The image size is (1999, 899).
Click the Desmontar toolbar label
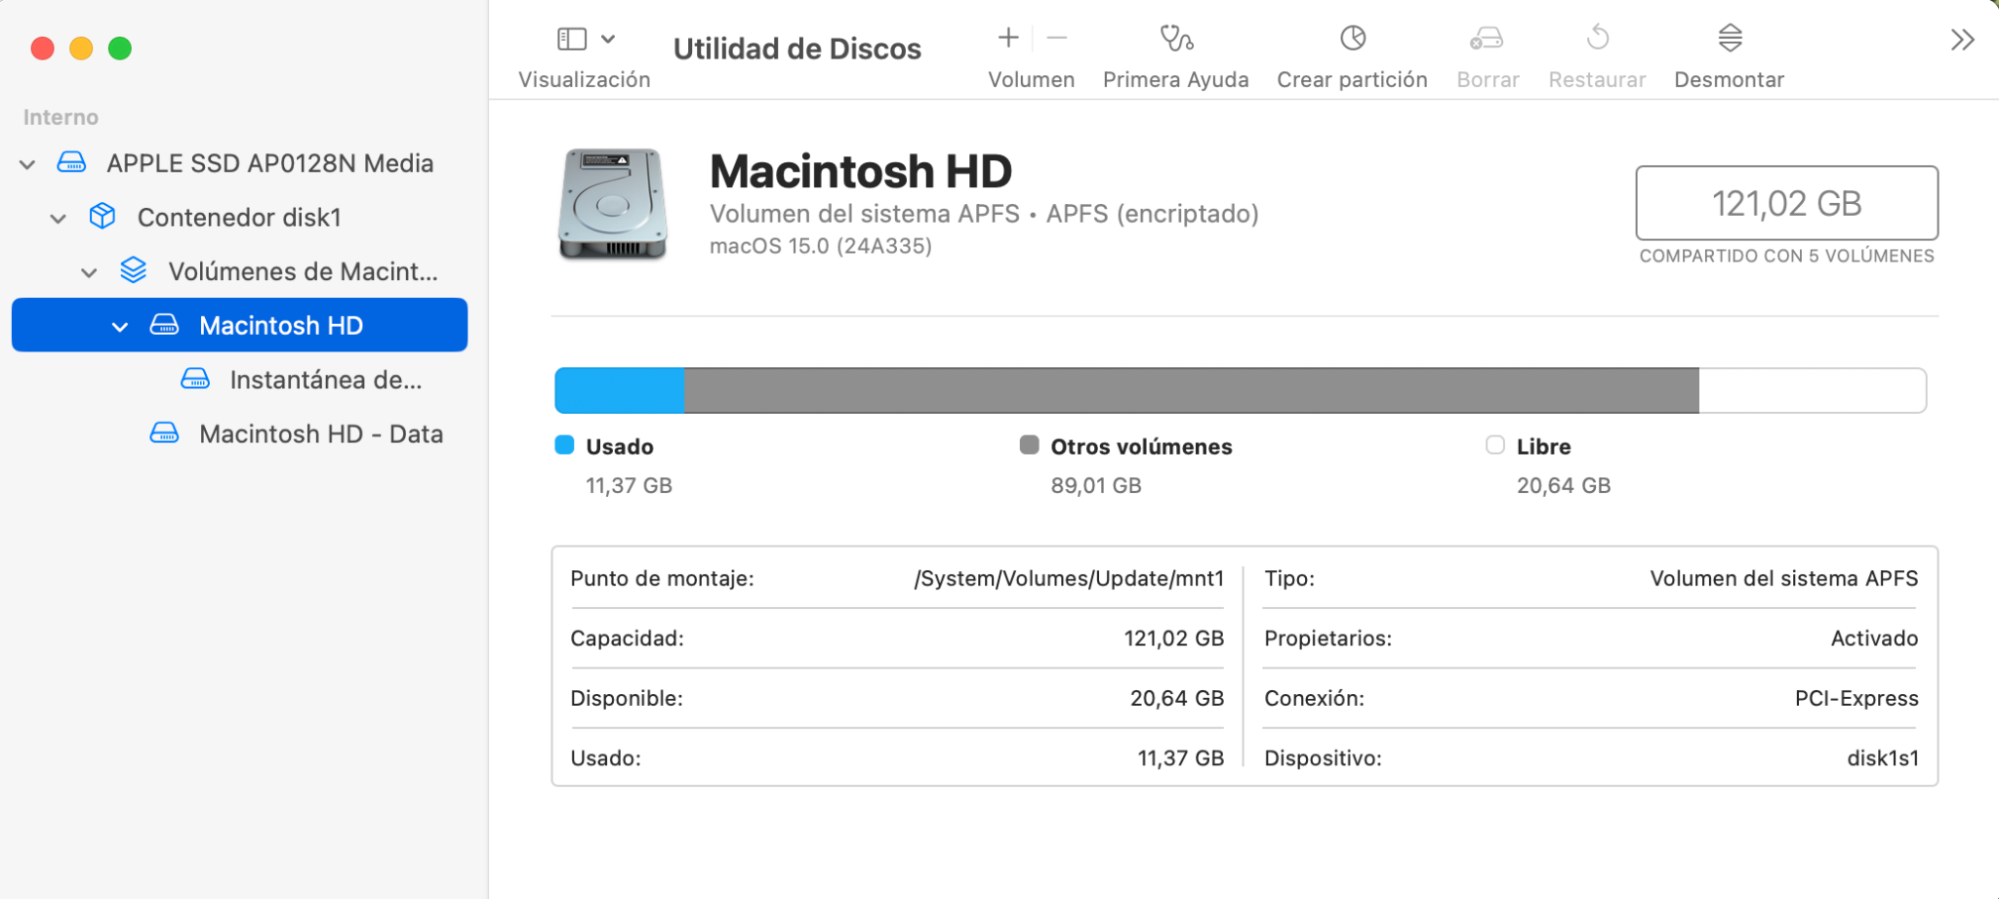1729,79
